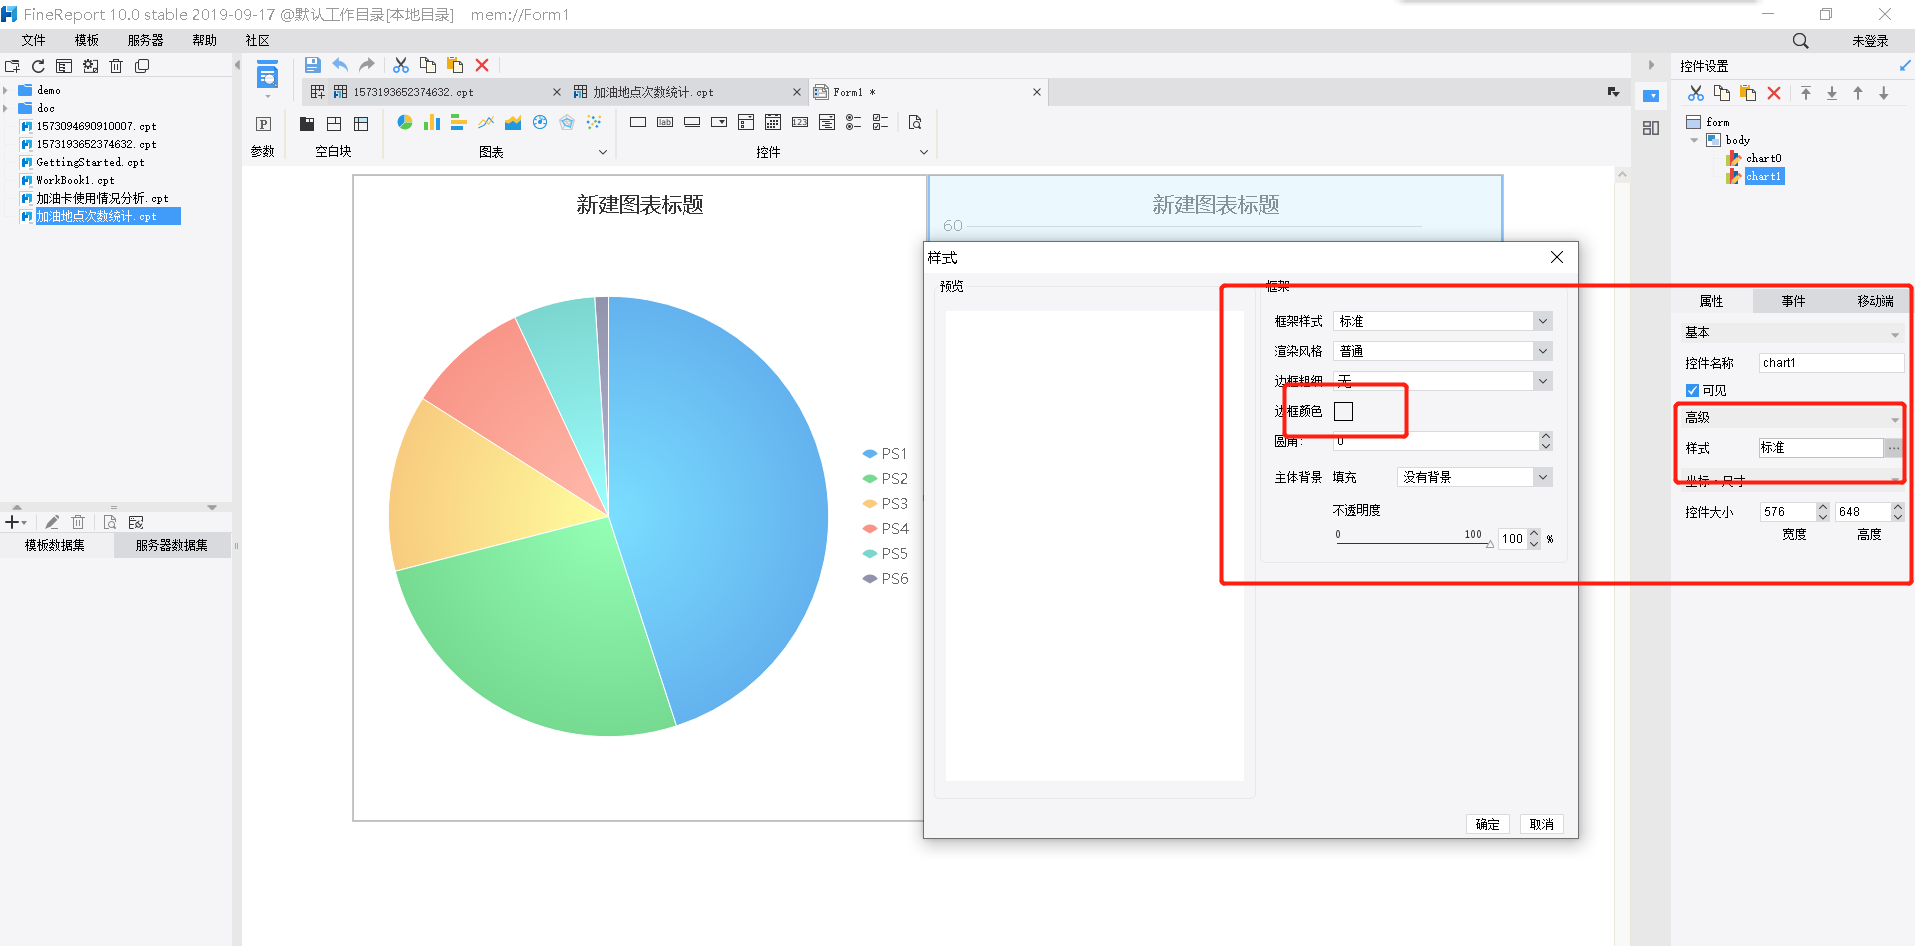The width and height of the screenshot is (1915, 946).
Task: Insert a scatter chart
Action: point(594,122)
